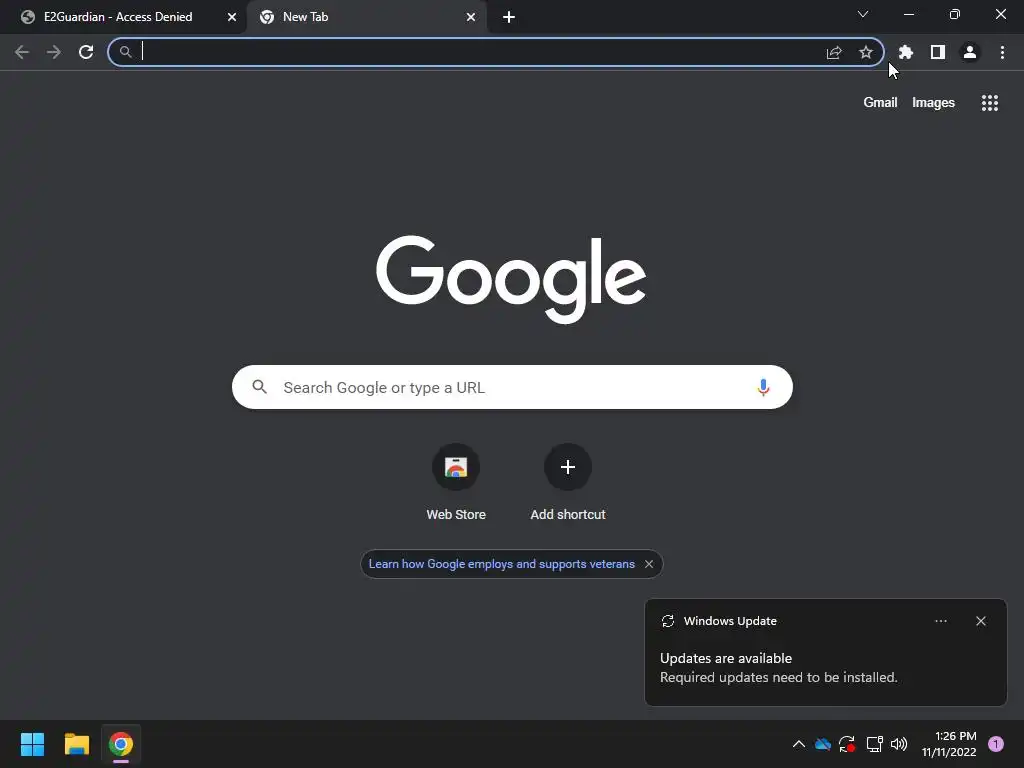Viewport: 1024px width, 768px height.
Task: Open the Gmail link
Action: click(x=880, y=103)
